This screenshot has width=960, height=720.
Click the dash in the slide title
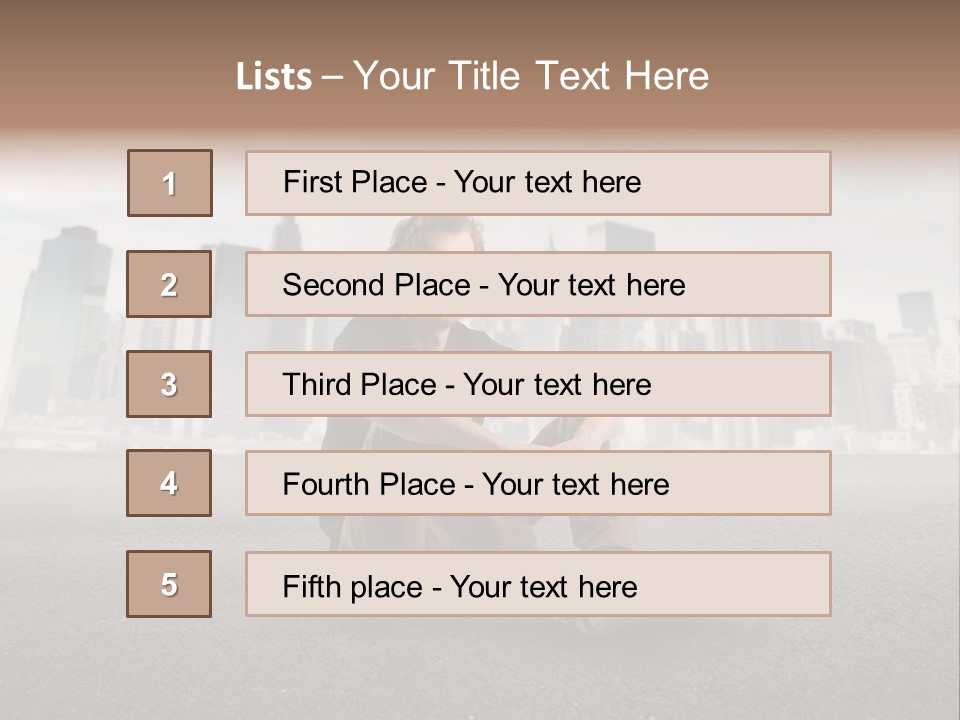click(x=332, y=77)
